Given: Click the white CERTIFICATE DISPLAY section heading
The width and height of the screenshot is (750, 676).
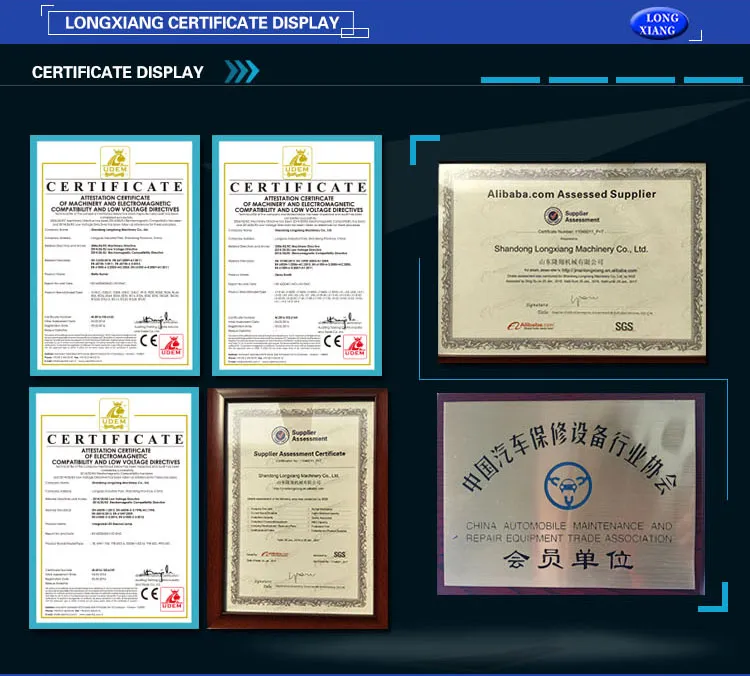Looking at the screenshot, I should [118, 72].
